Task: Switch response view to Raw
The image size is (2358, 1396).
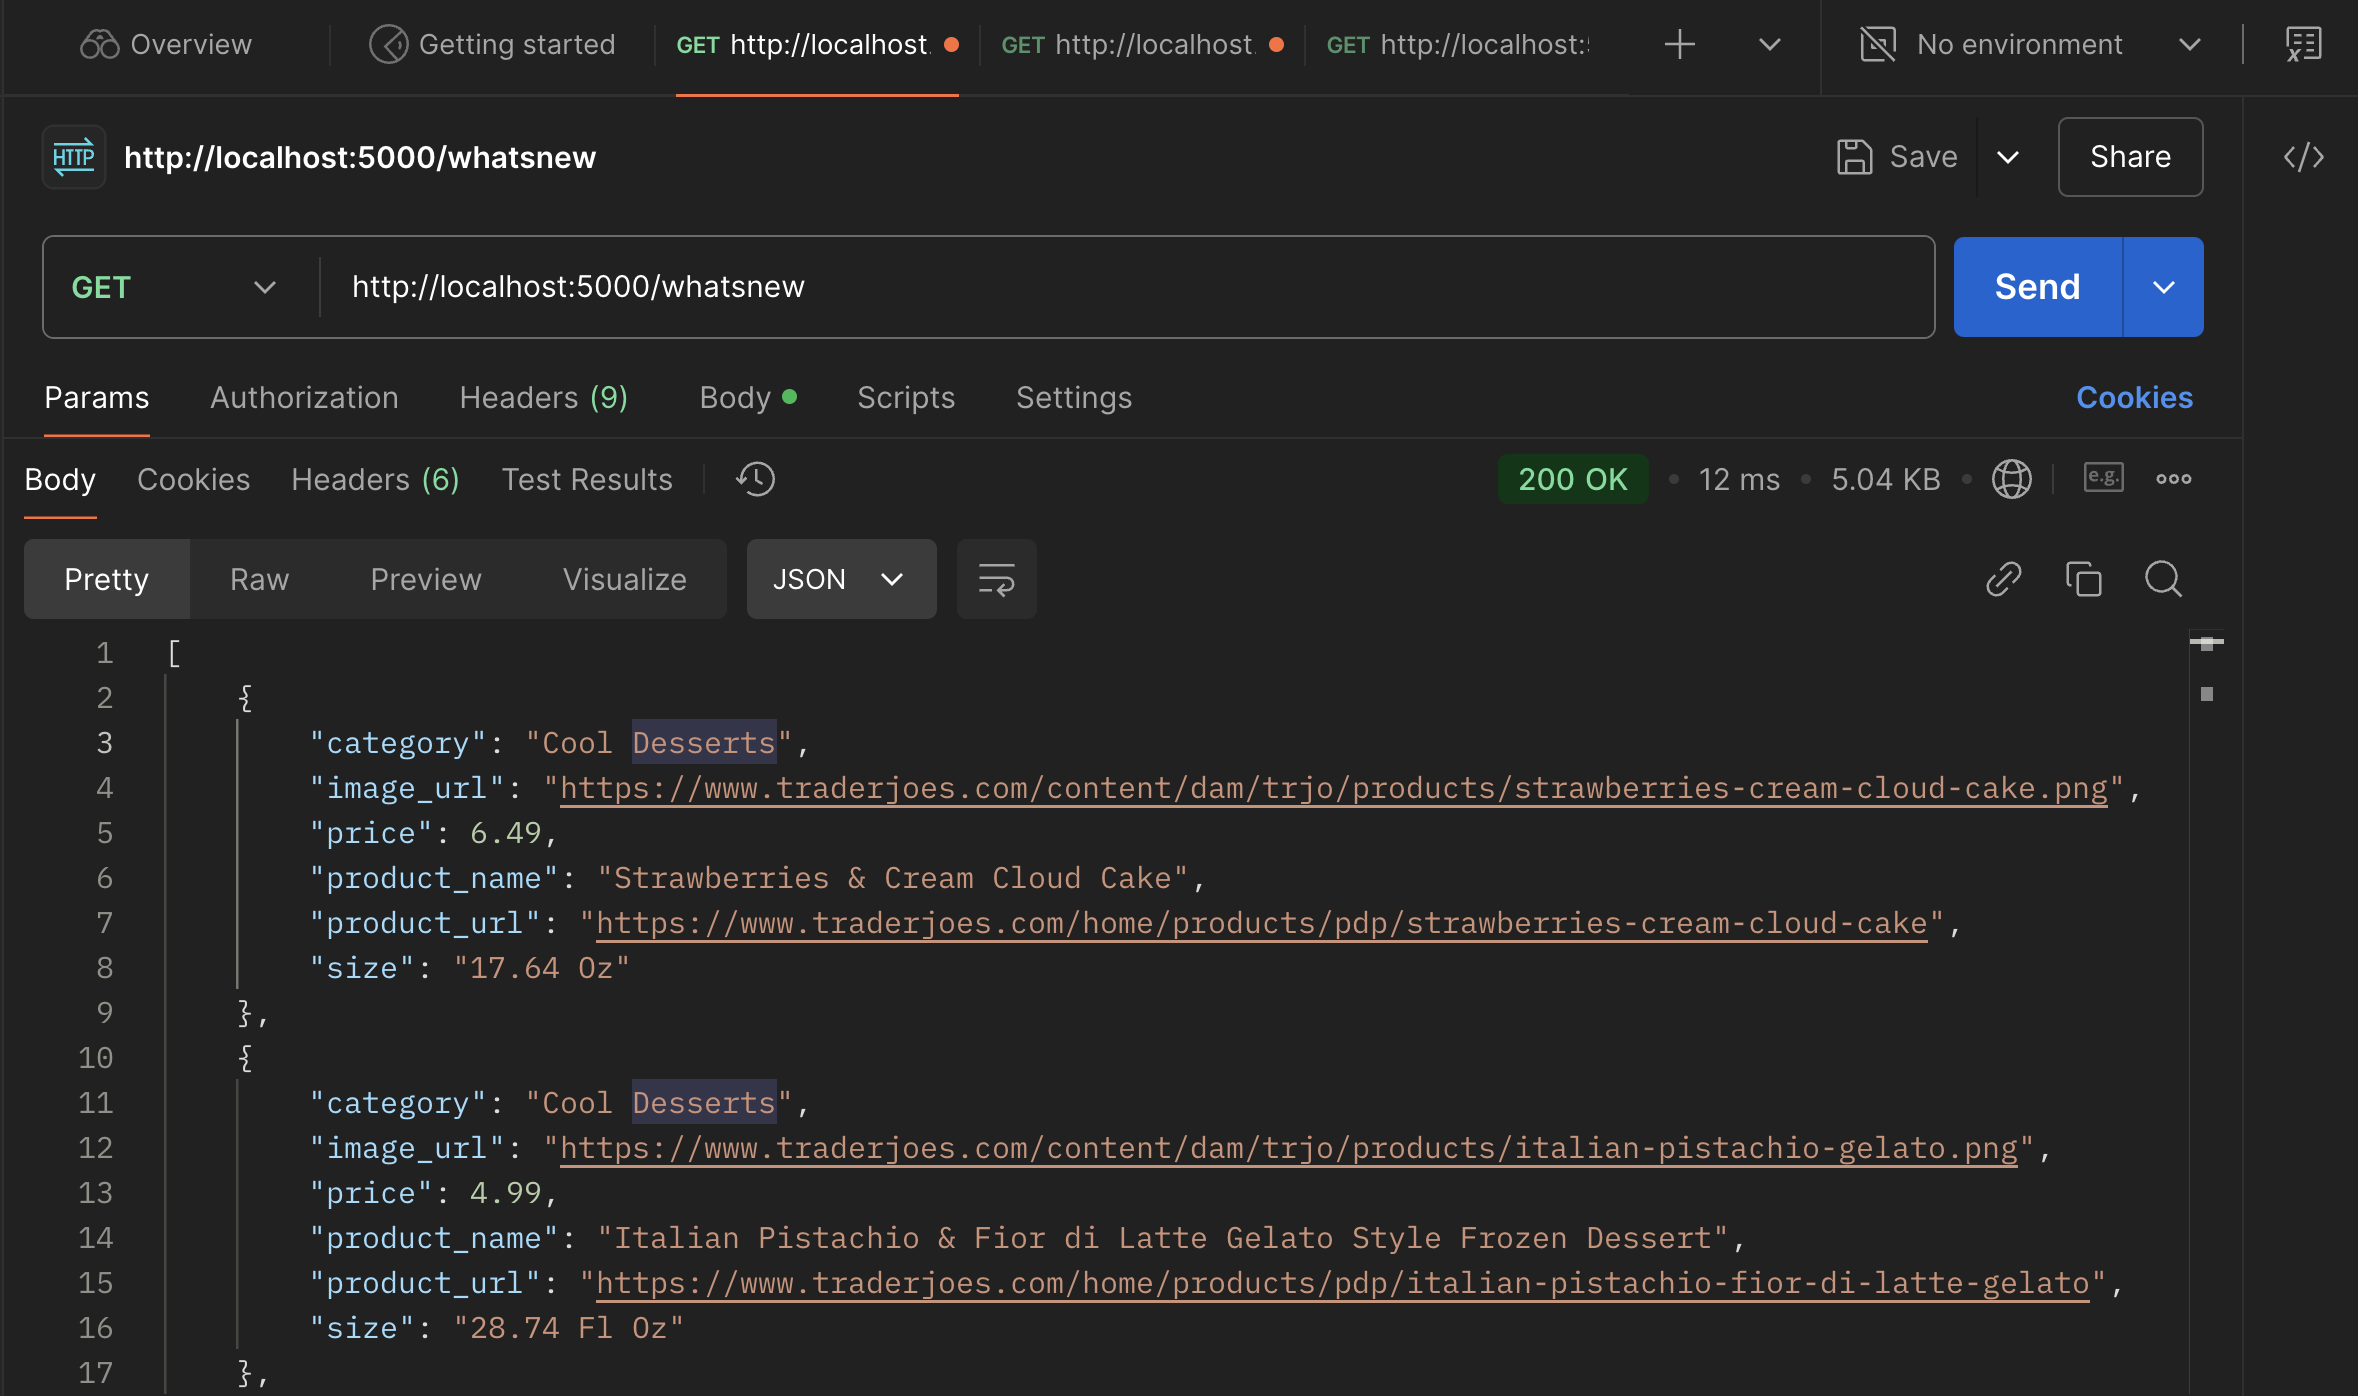Action: [x=259, y=579]
